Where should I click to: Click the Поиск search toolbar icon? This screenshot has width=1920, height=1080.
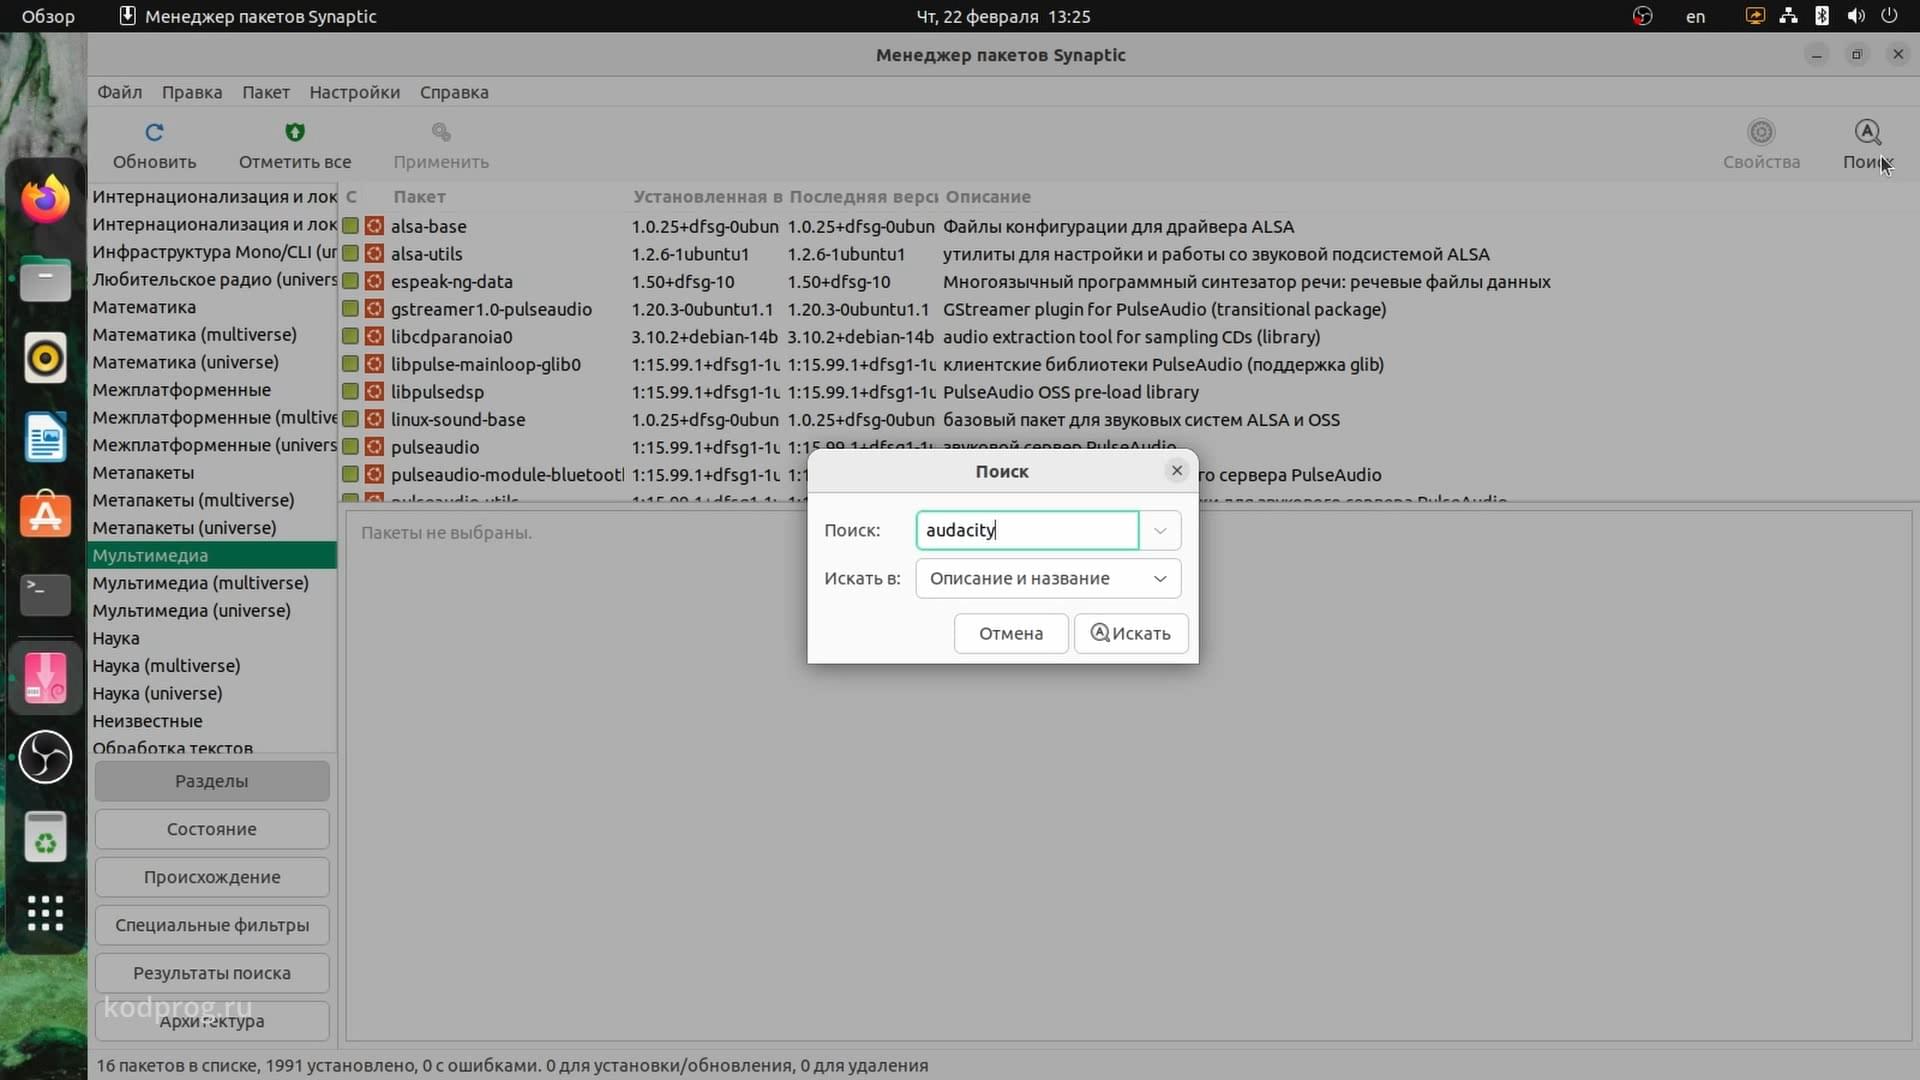click(x=1867, y=132)
